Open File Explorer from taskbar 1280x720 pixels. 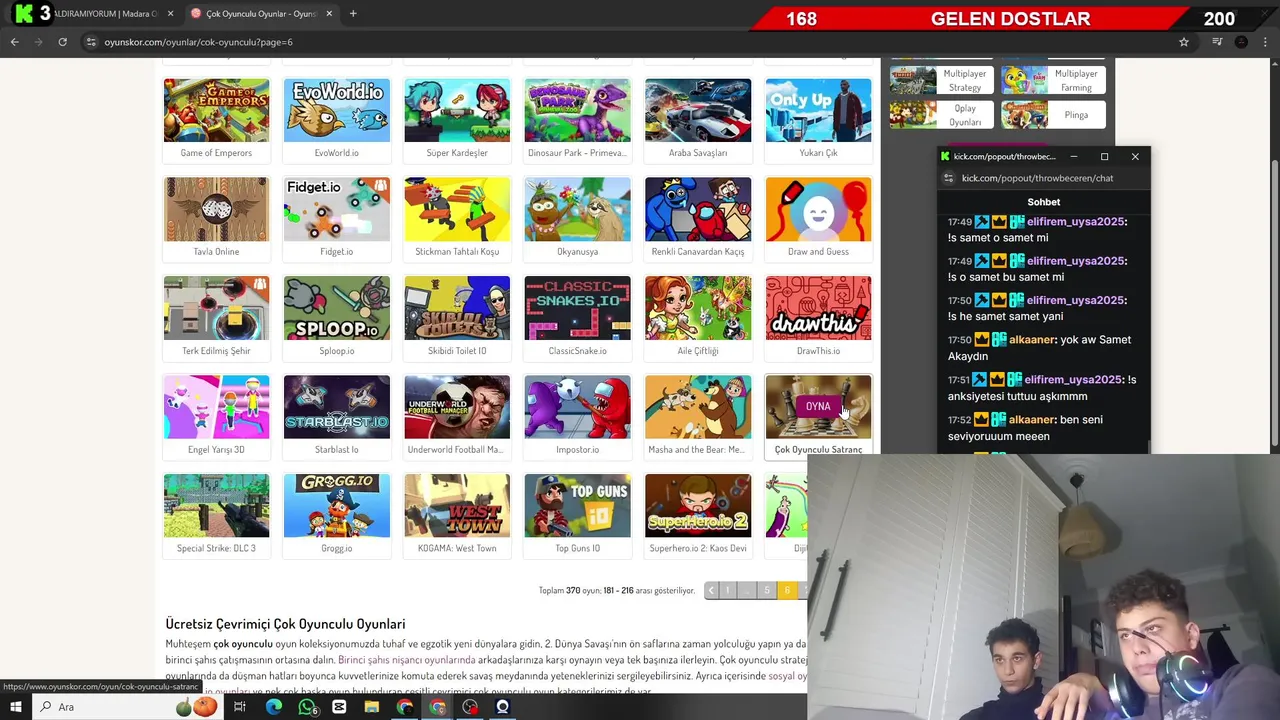371,707
